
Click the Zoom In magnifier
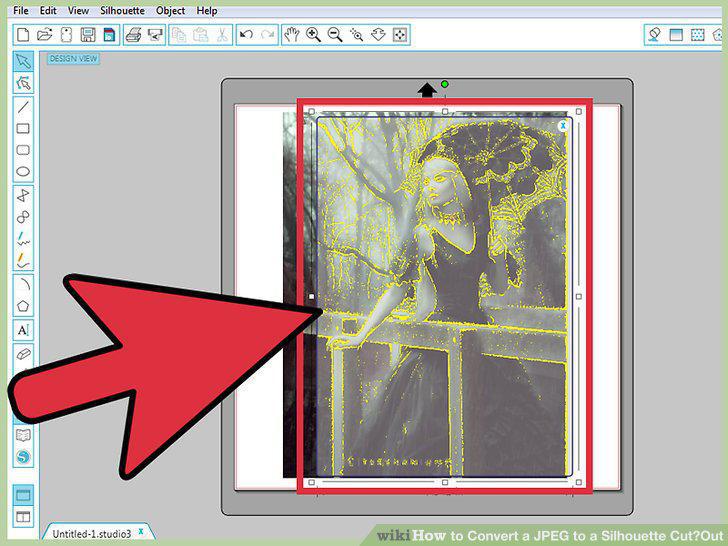(x=313, y=35)
